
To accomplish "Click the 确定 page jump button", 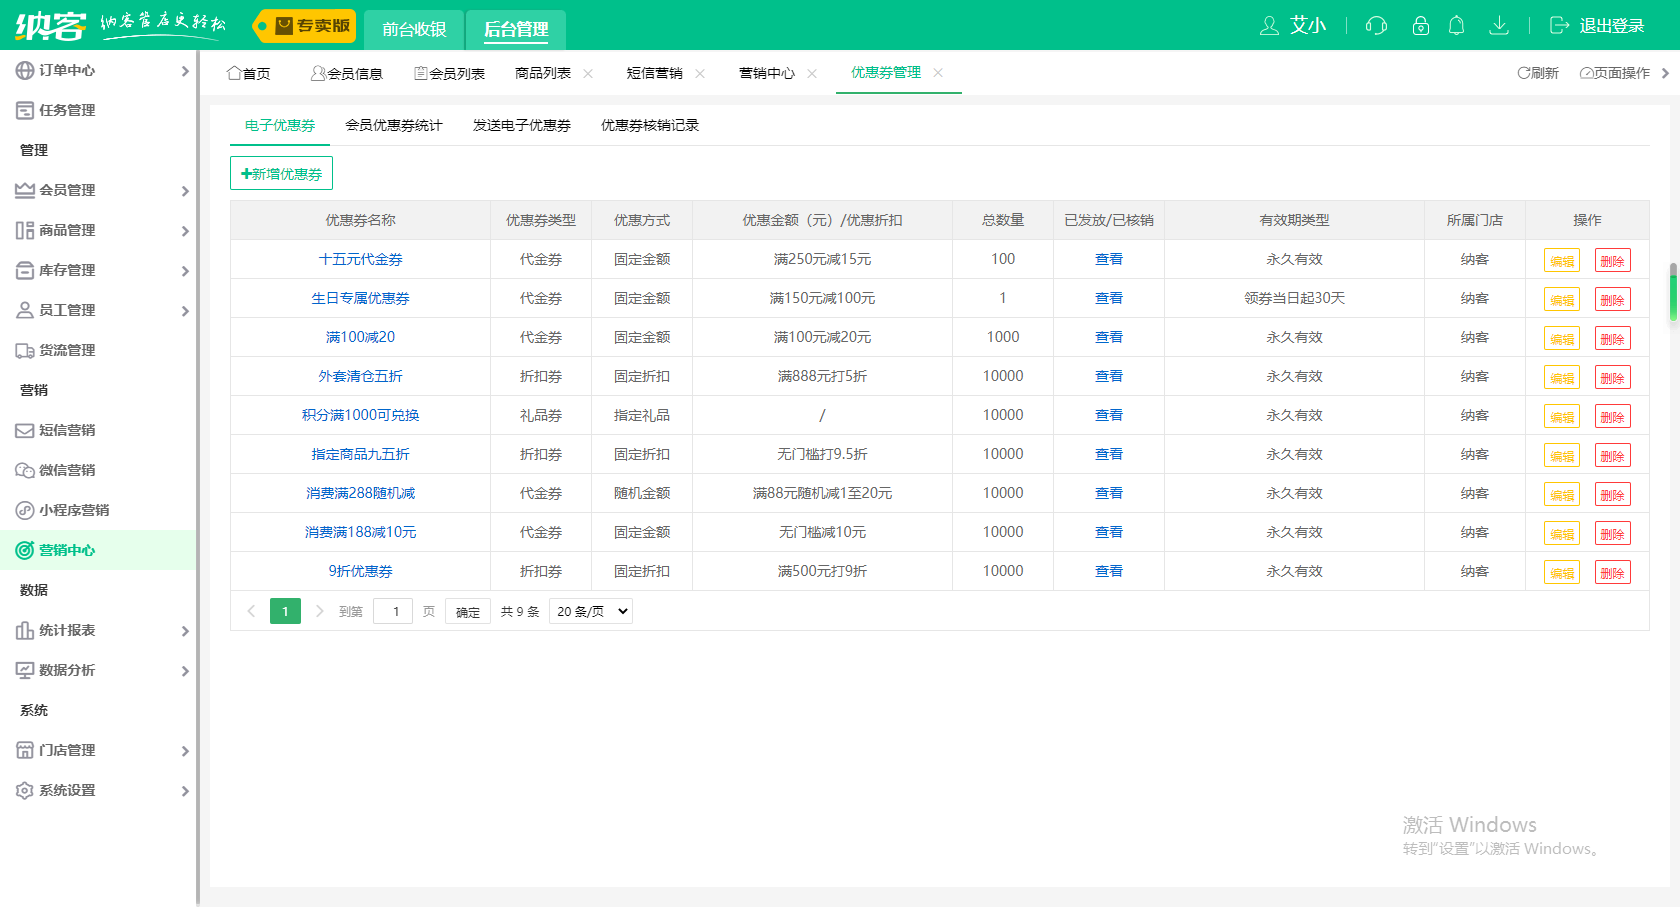I will click(x=468, y=611).
